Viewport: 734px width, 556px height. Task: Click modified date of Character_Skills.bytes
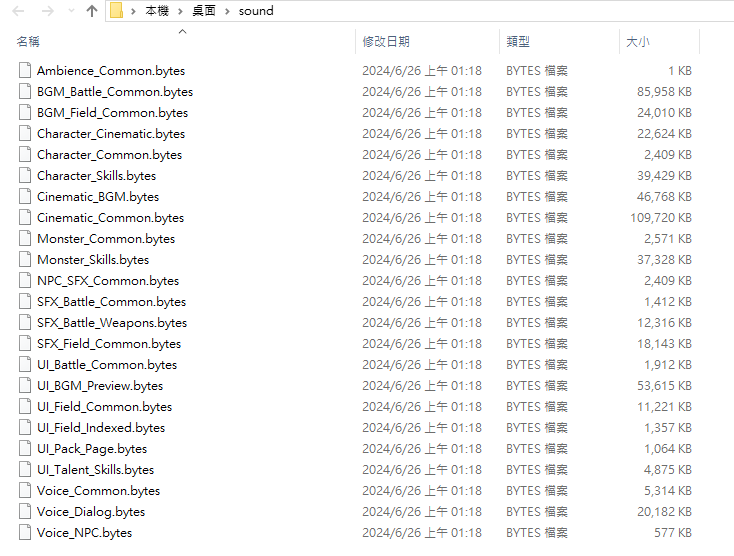tap(422, 176)
